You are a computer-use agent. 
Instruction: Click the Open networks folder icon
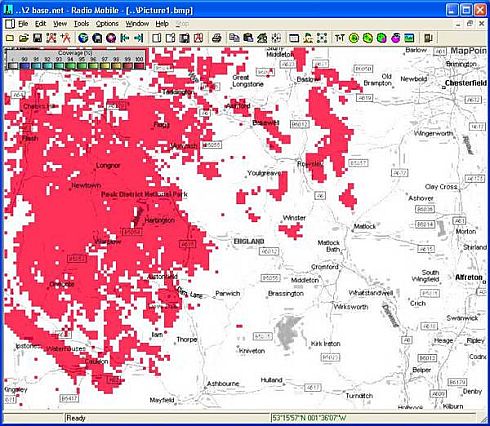click(23, 38)
